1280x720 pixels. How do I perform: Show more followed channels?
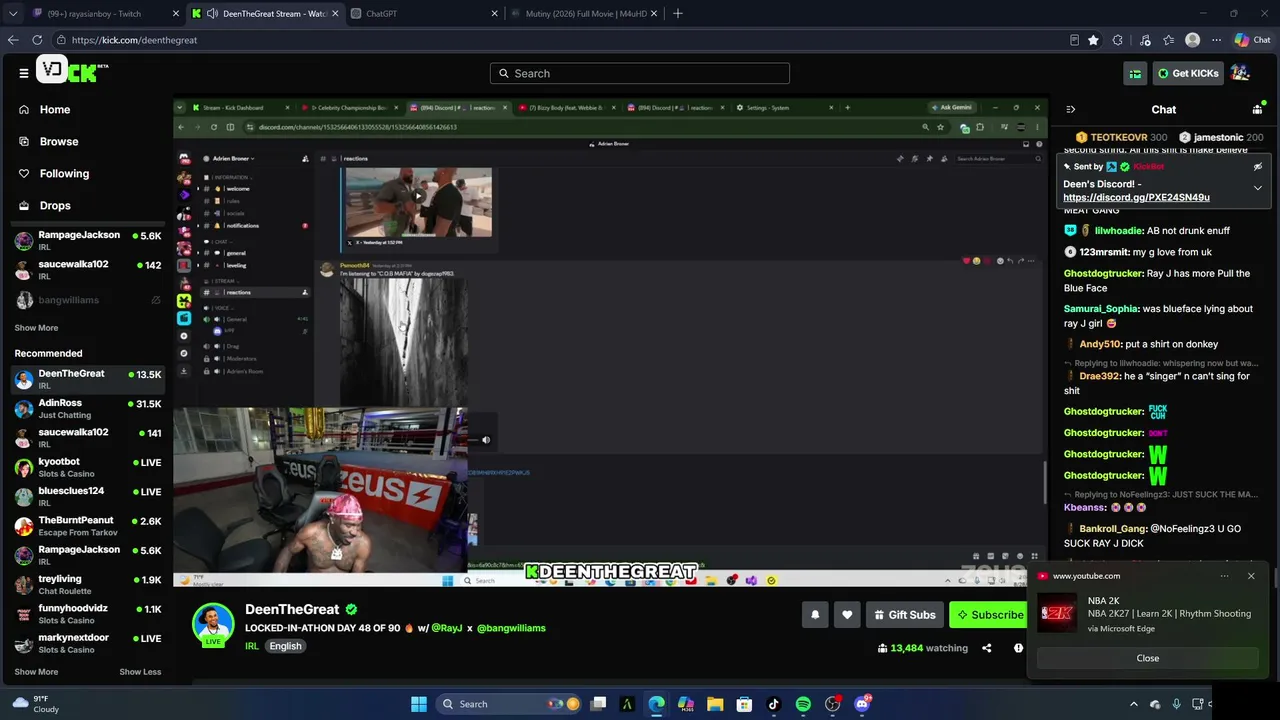[x=36, y=328]
